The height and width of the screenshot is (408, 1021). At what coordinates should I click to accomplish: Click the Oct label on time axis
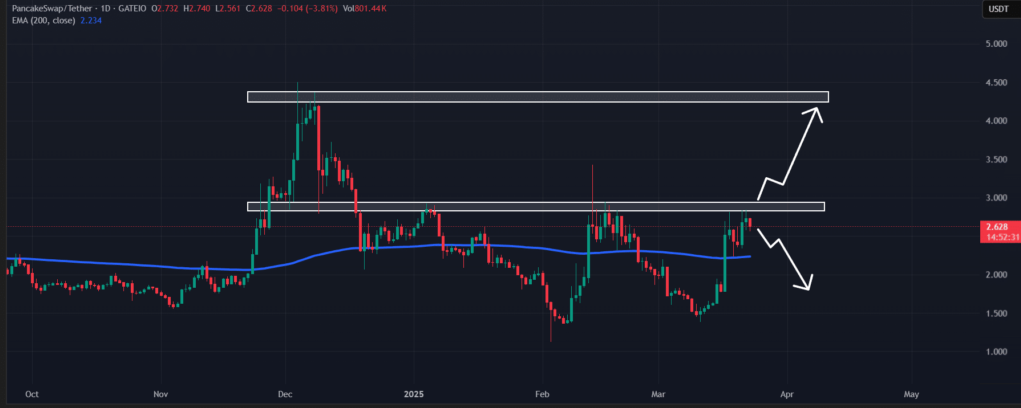tap(30, 394)
